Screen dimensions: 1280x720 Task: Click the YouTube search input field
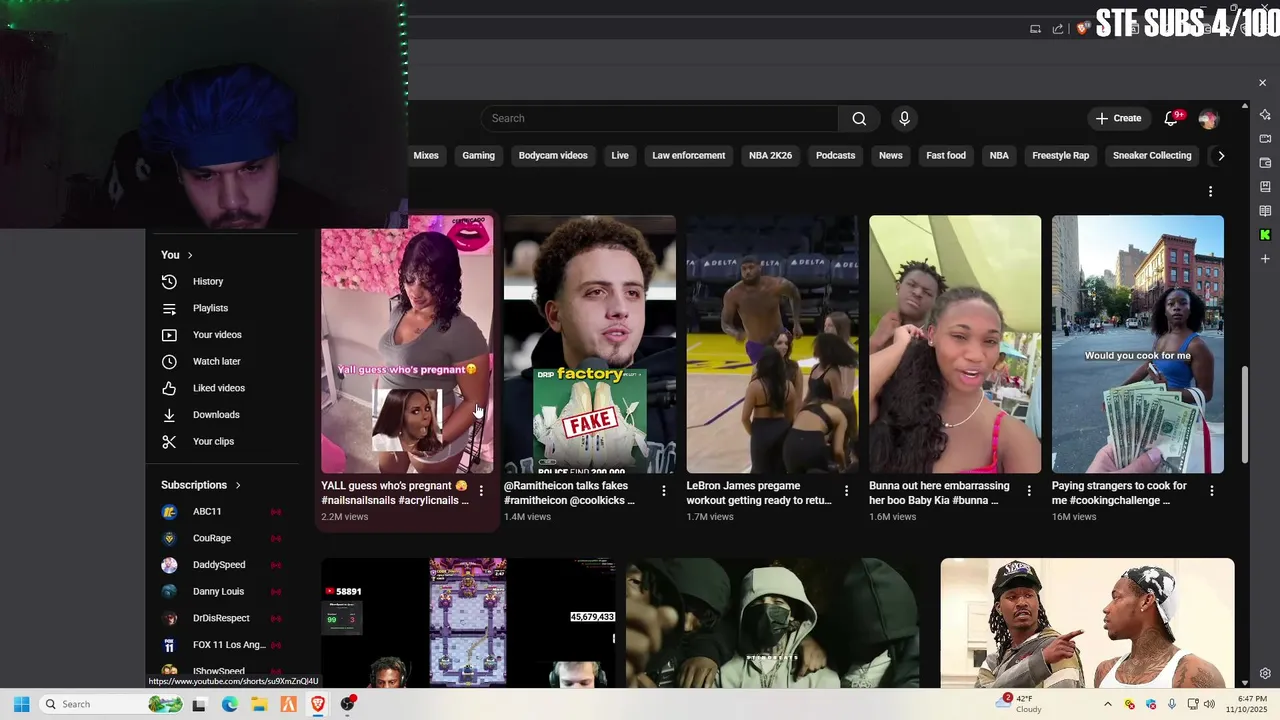pyautogui.click(x=660, y=118)
